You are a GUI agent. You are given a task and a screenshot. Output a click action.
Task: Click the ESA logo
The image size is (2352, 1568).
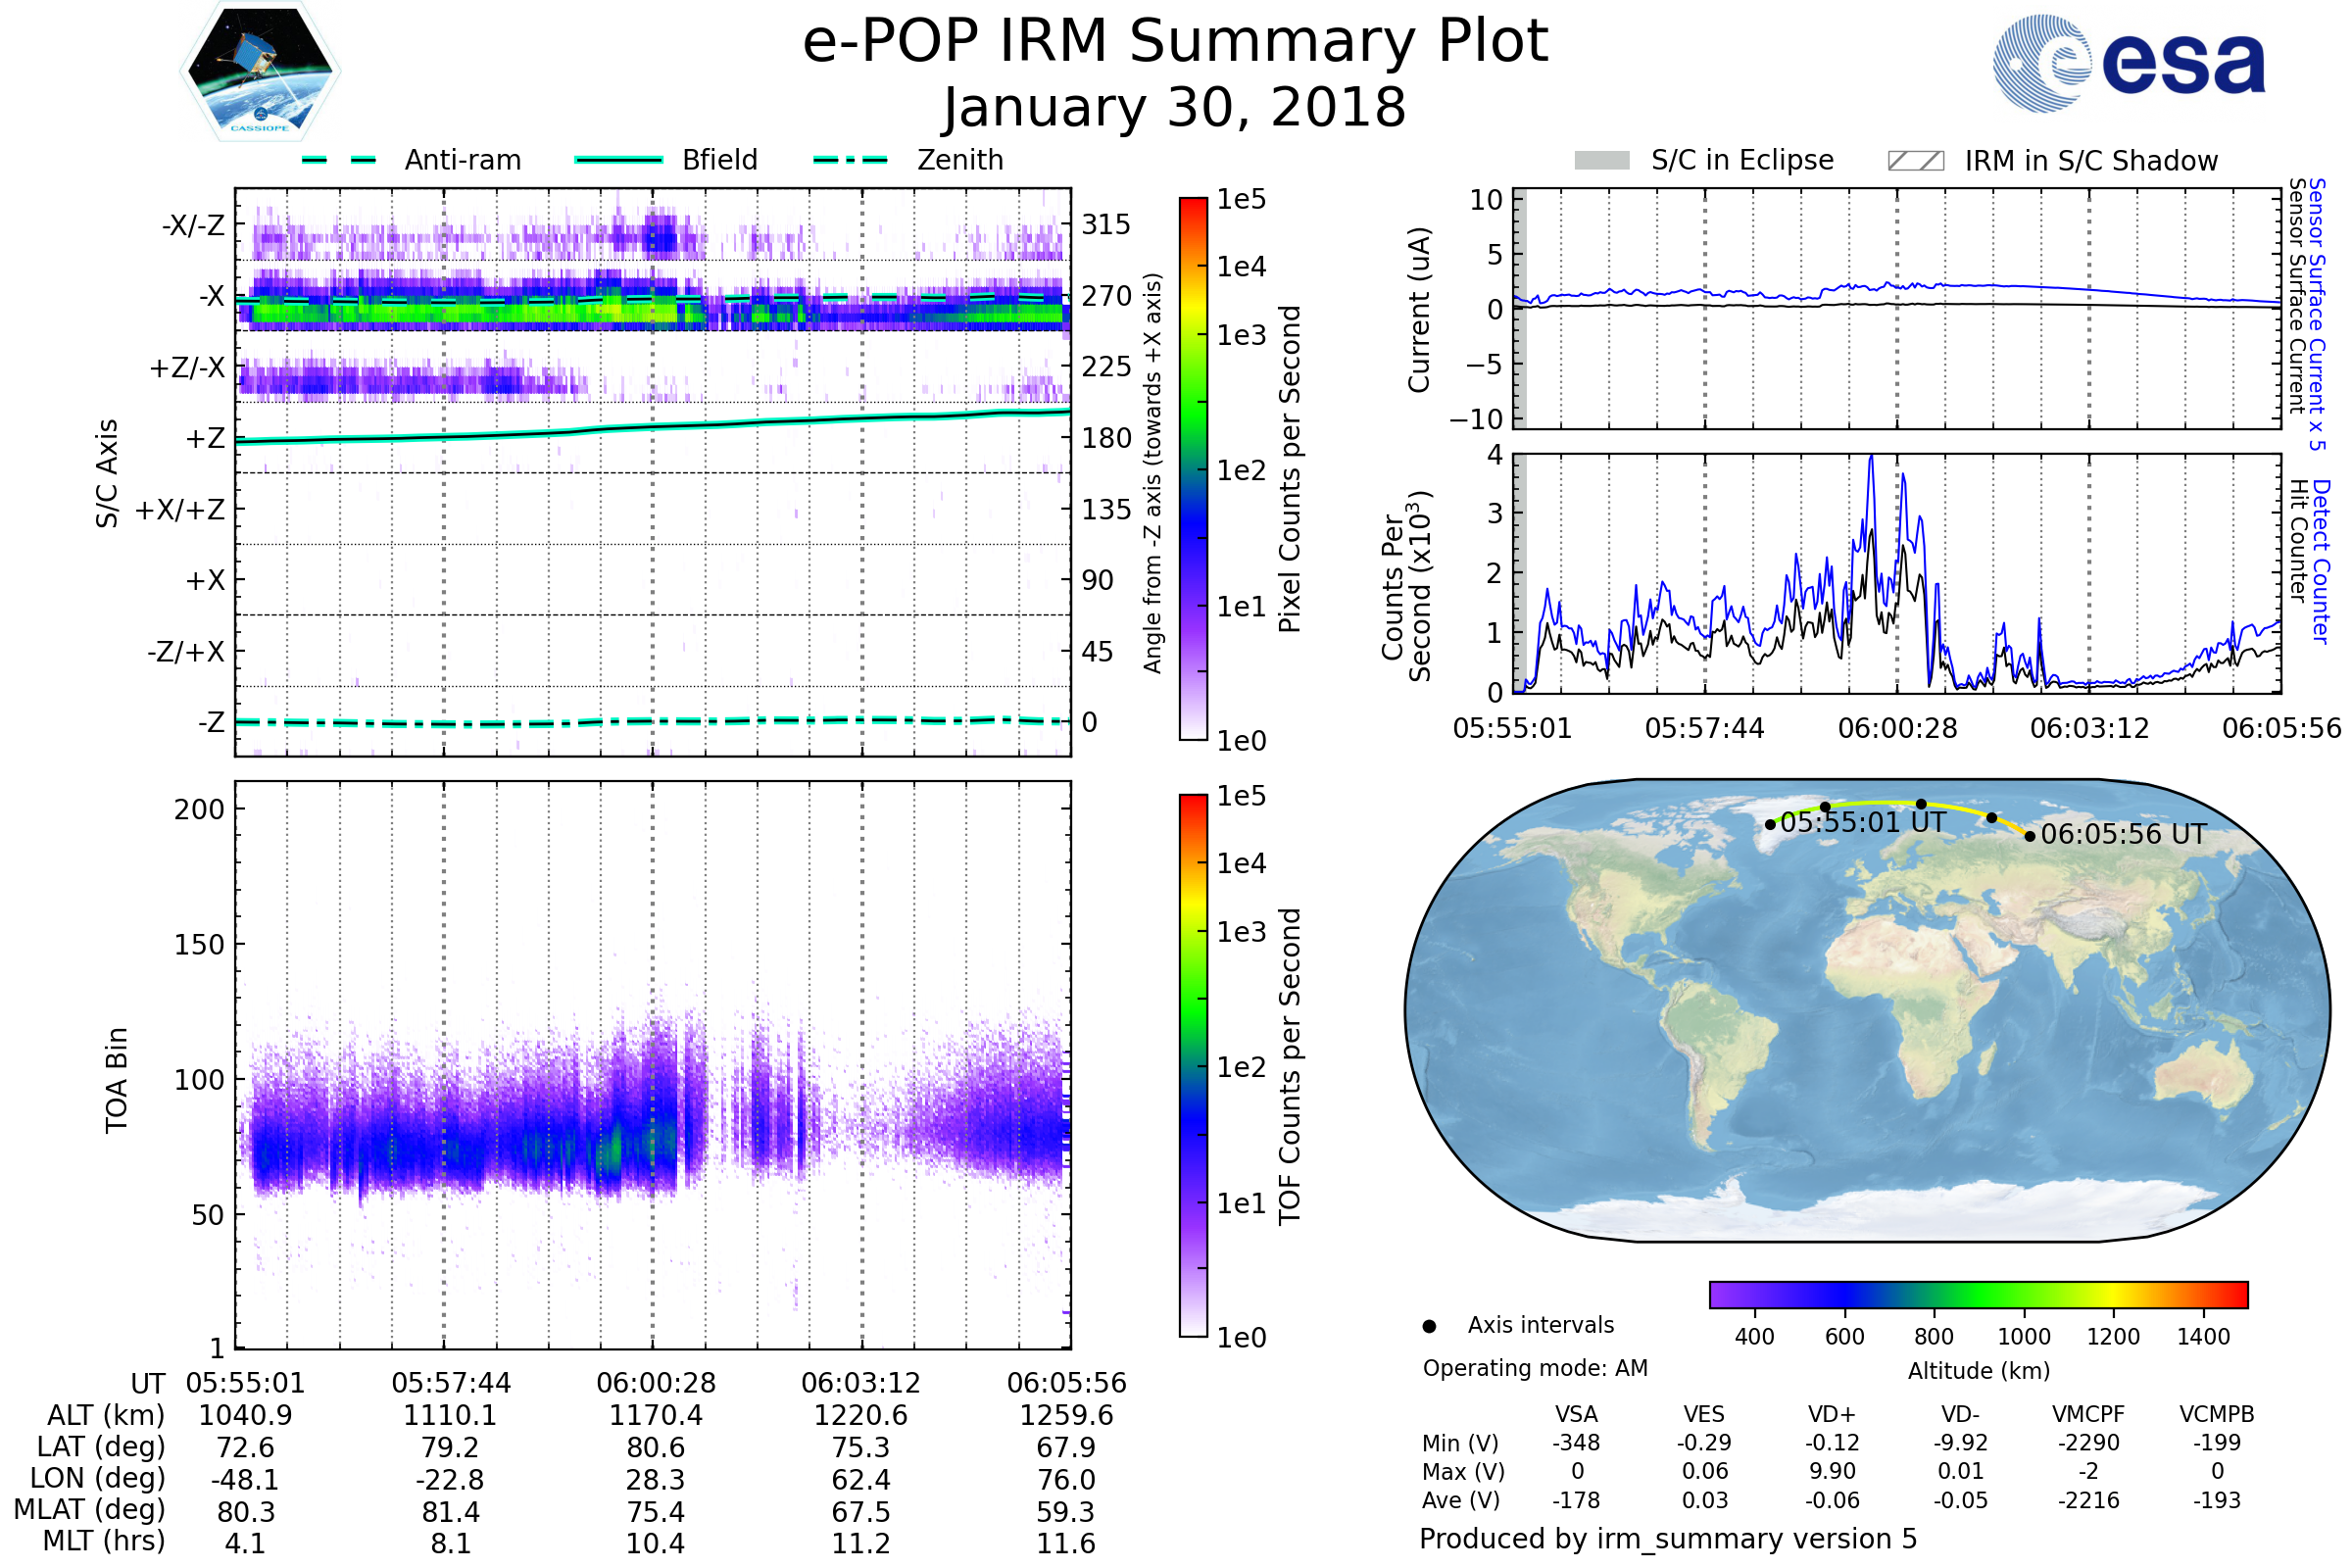click(2128, 62)
